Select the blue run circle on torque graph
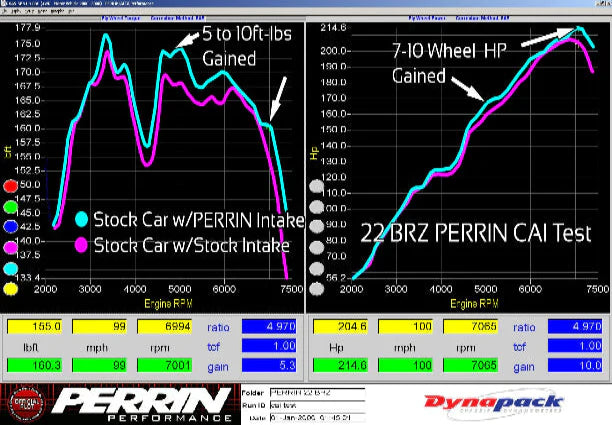612x425 pixels. [x=11, y=227]
